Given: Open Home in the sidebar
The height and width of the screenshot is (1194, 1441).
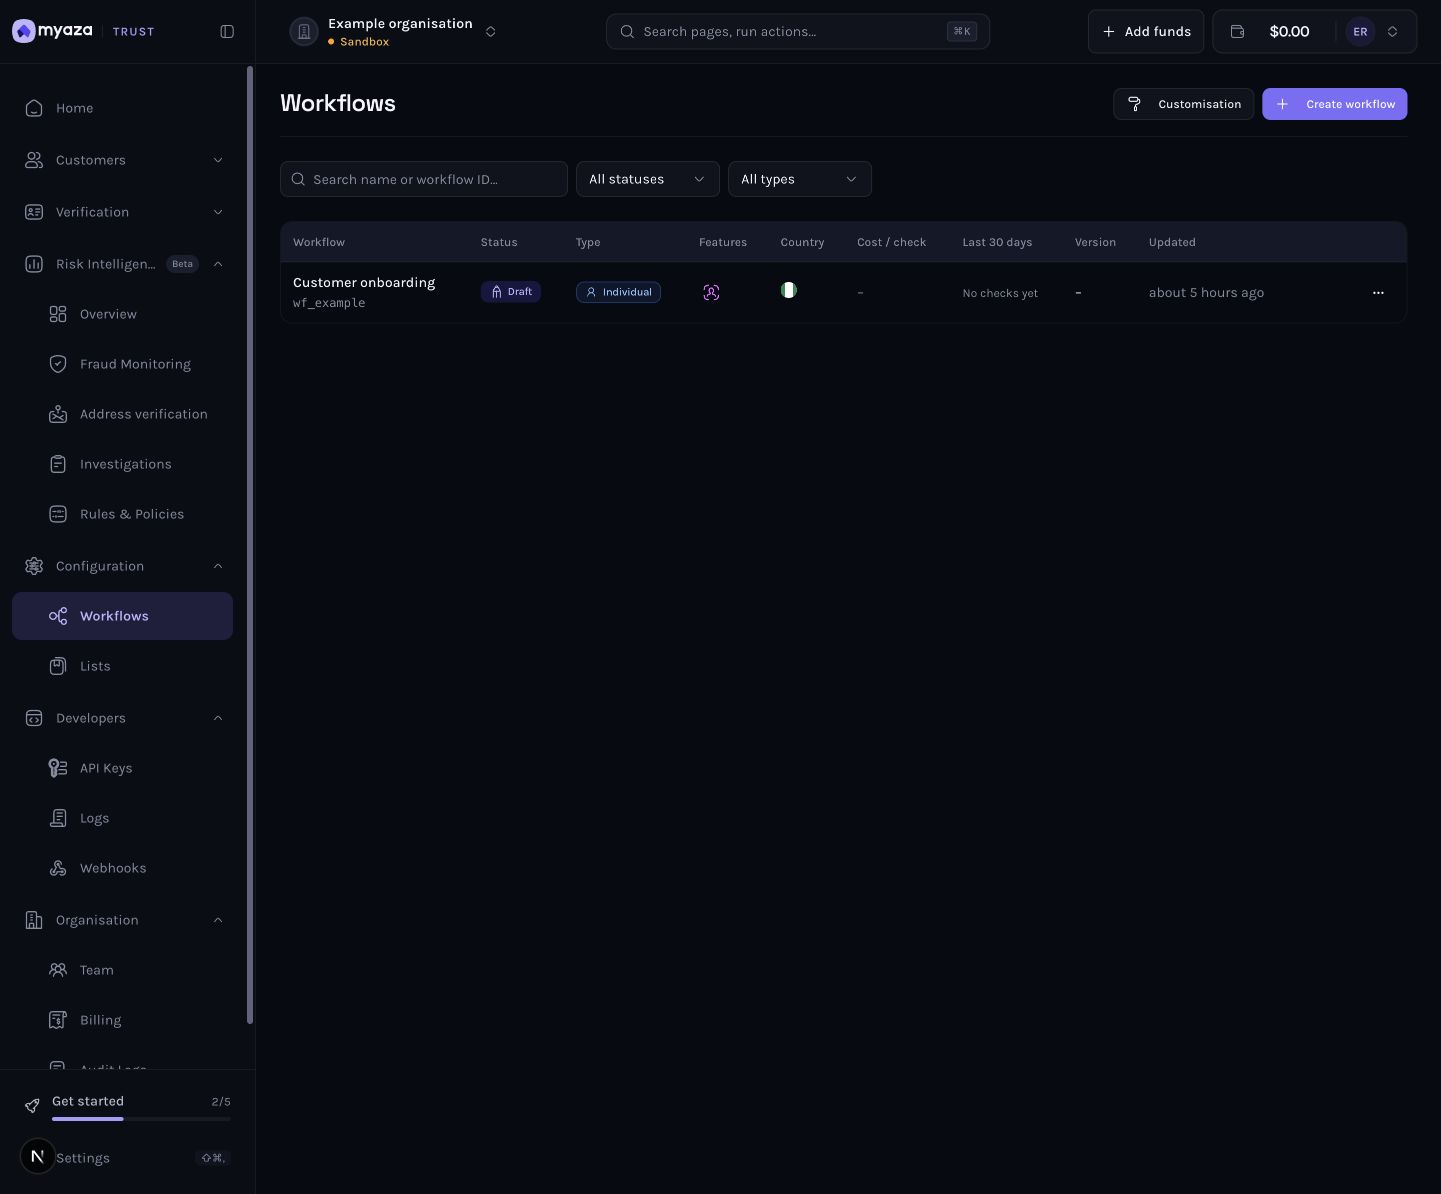Looking at the screenshot, I should coord(122,108).
